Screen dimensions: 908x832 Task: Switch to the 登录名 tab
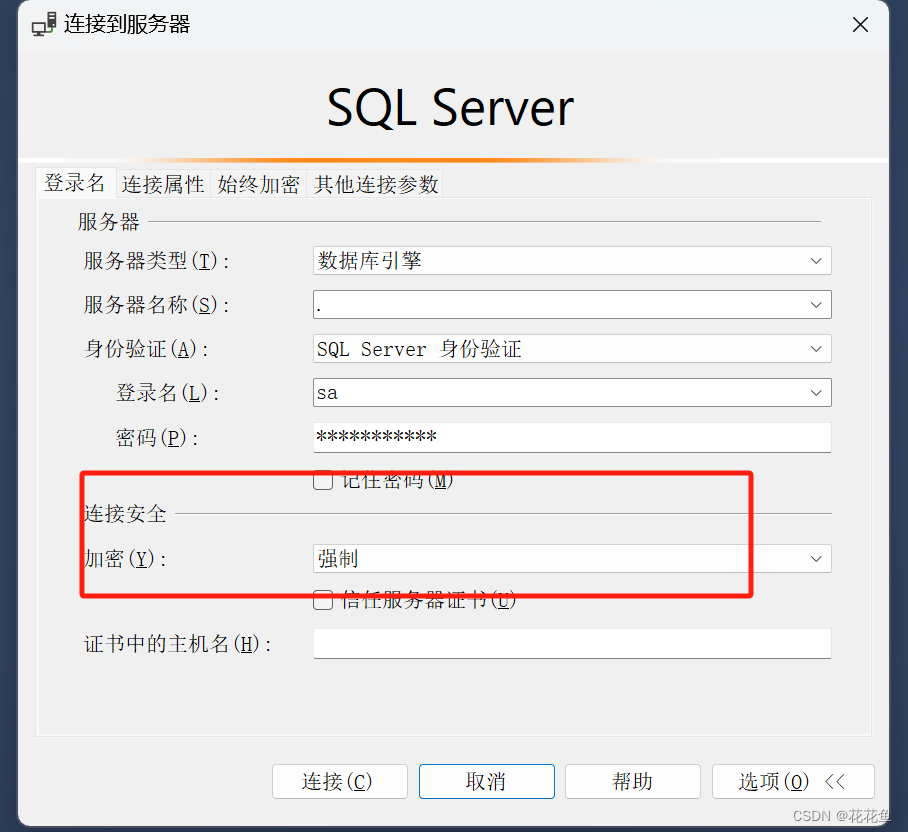75,184
